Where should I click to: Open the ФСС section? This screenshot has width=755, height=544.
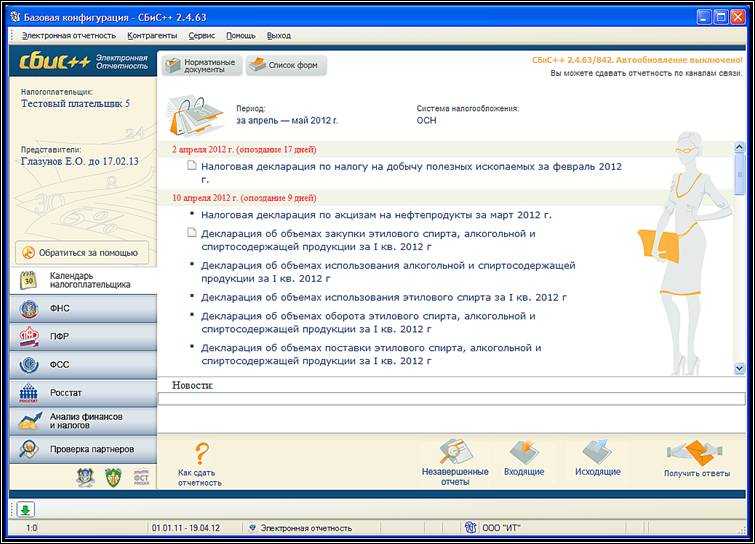point(83,365)
